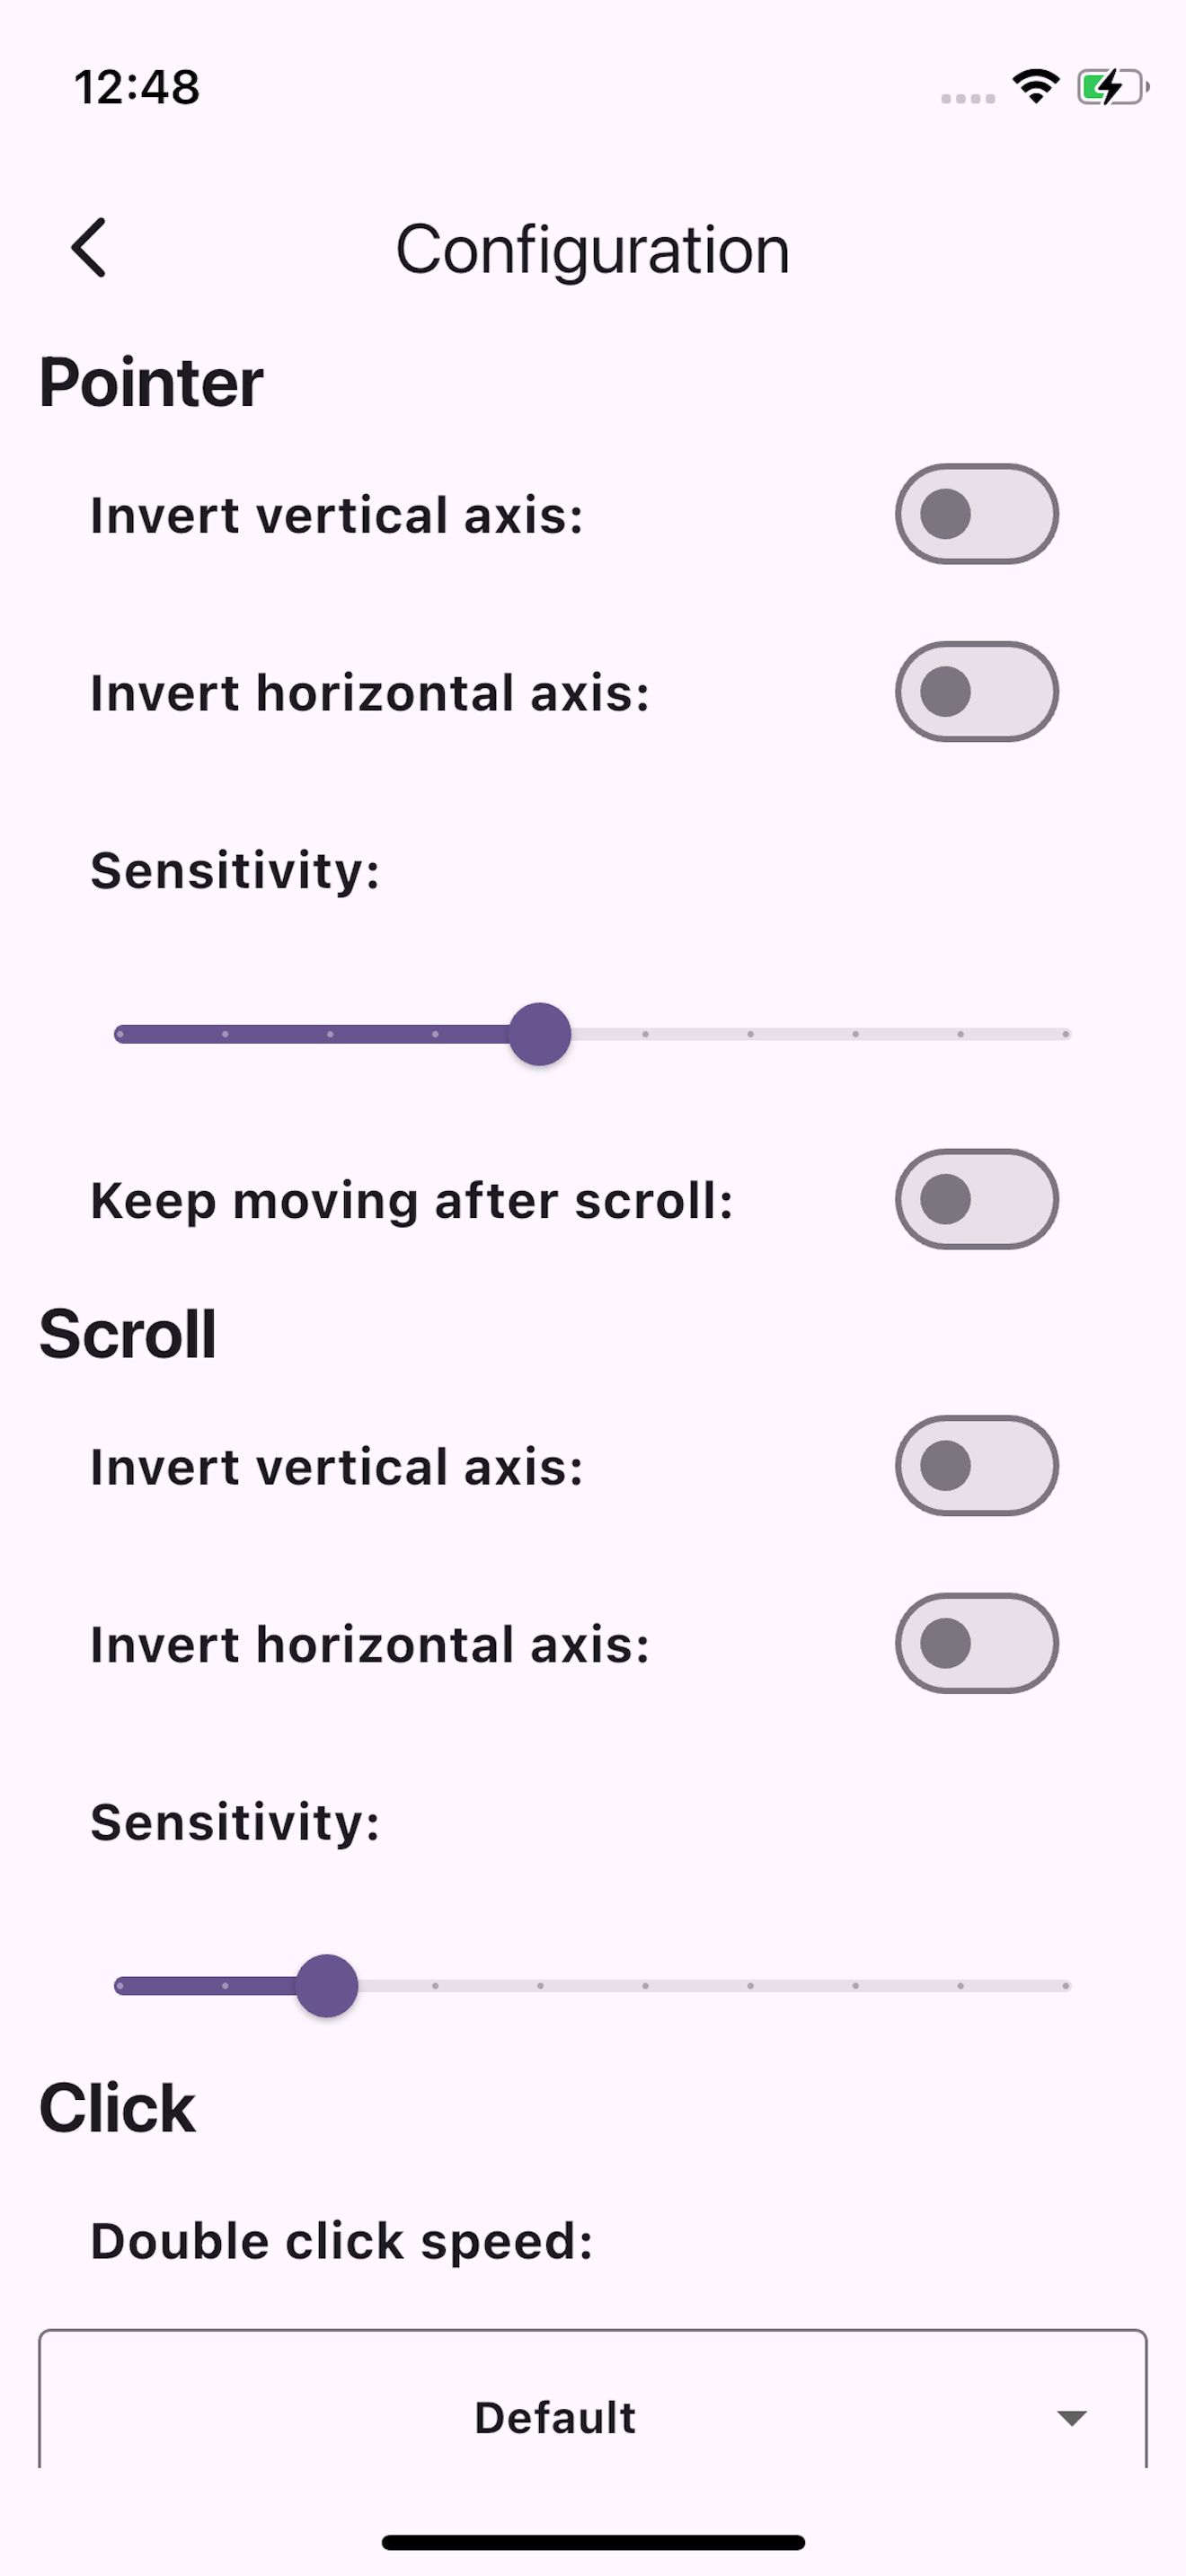Tap the back arrow icon
The image size is (1186, 2576).
coord(88,248)
